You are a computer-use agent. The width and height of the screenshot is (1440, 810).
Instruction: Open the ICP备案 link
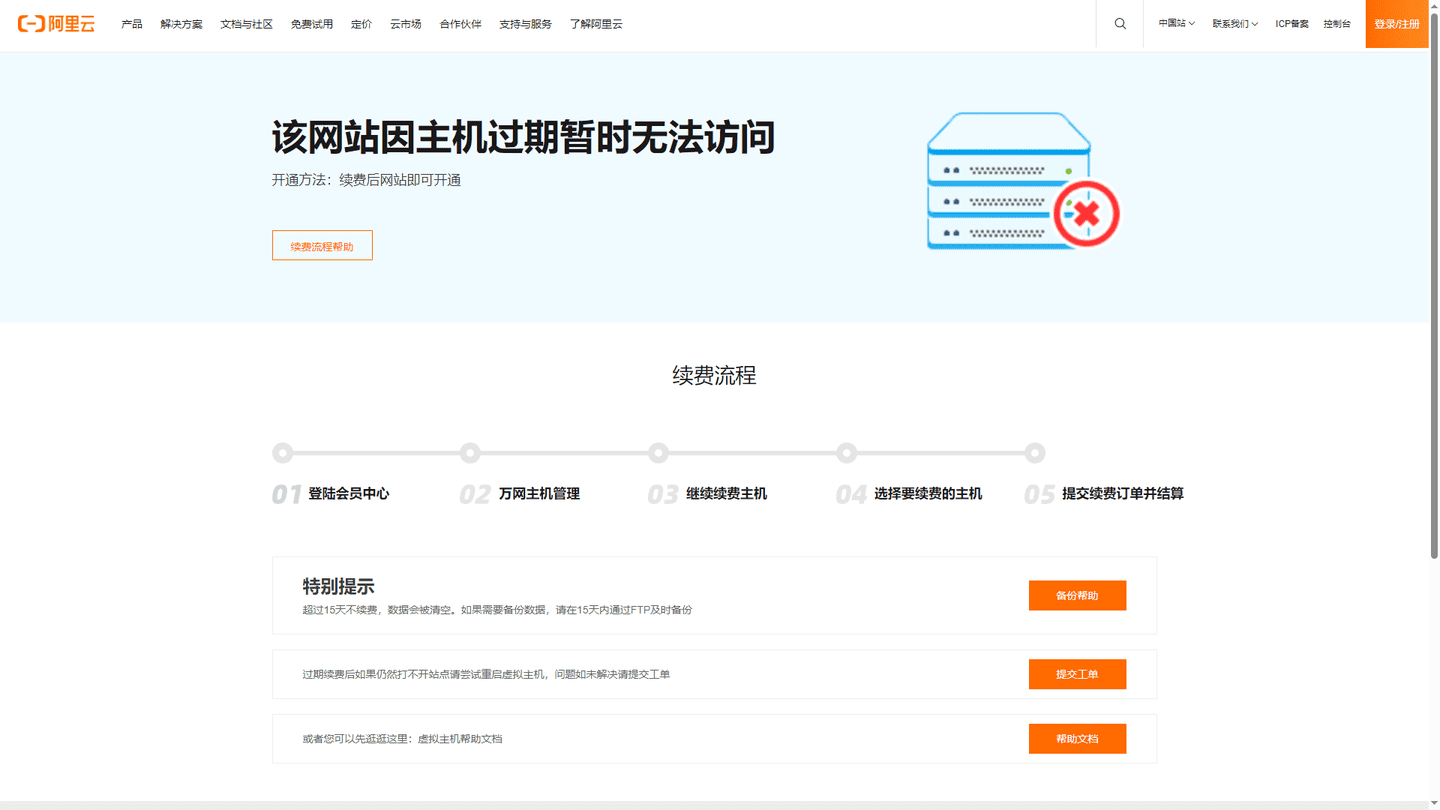click(1292, 24)
